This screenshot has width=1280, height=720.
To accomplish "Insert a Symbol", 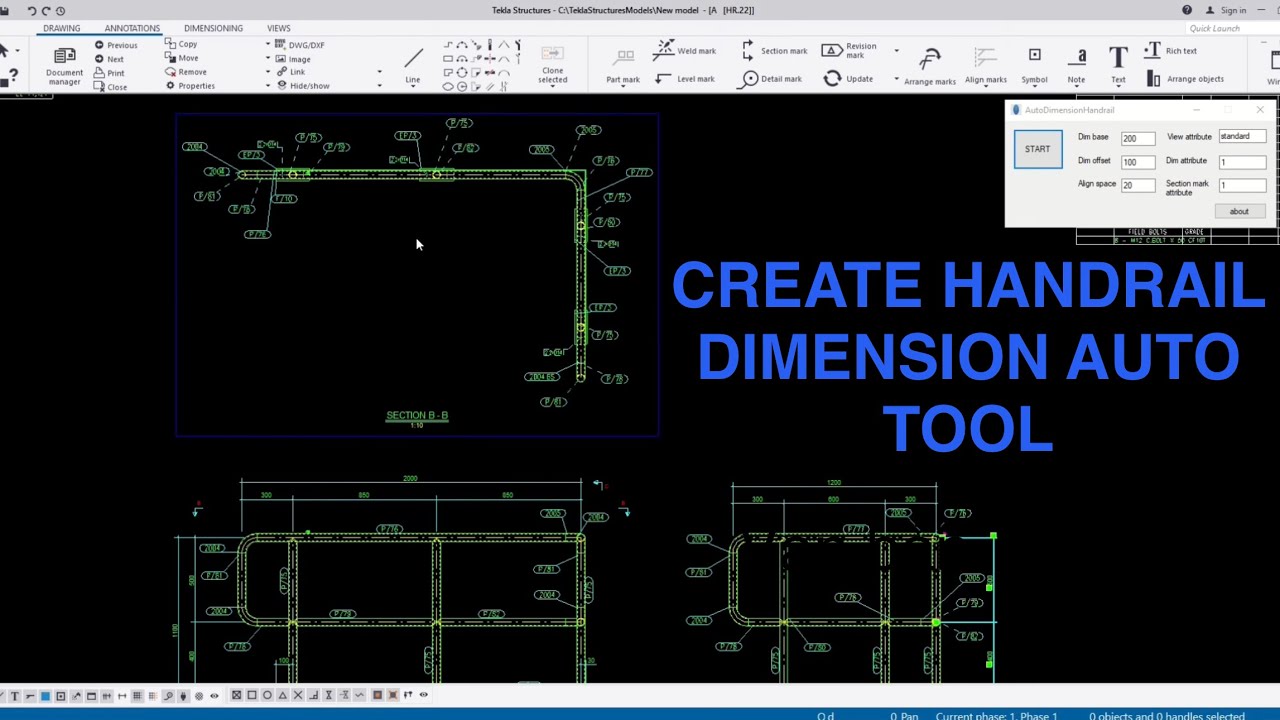I will 1034,66.
